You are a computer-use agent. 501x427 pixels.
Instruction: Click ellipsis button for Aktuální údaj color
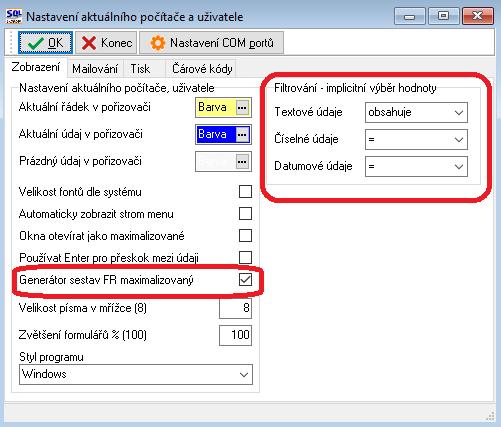(242, 135)
